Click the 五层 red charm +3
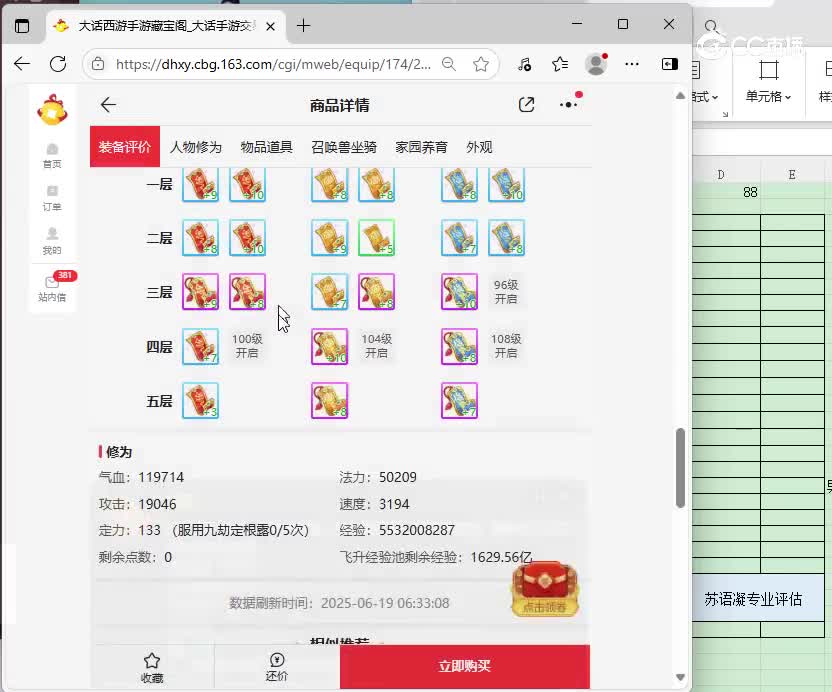Viewport: 832px width, 692px height. [x=201, y=400]
